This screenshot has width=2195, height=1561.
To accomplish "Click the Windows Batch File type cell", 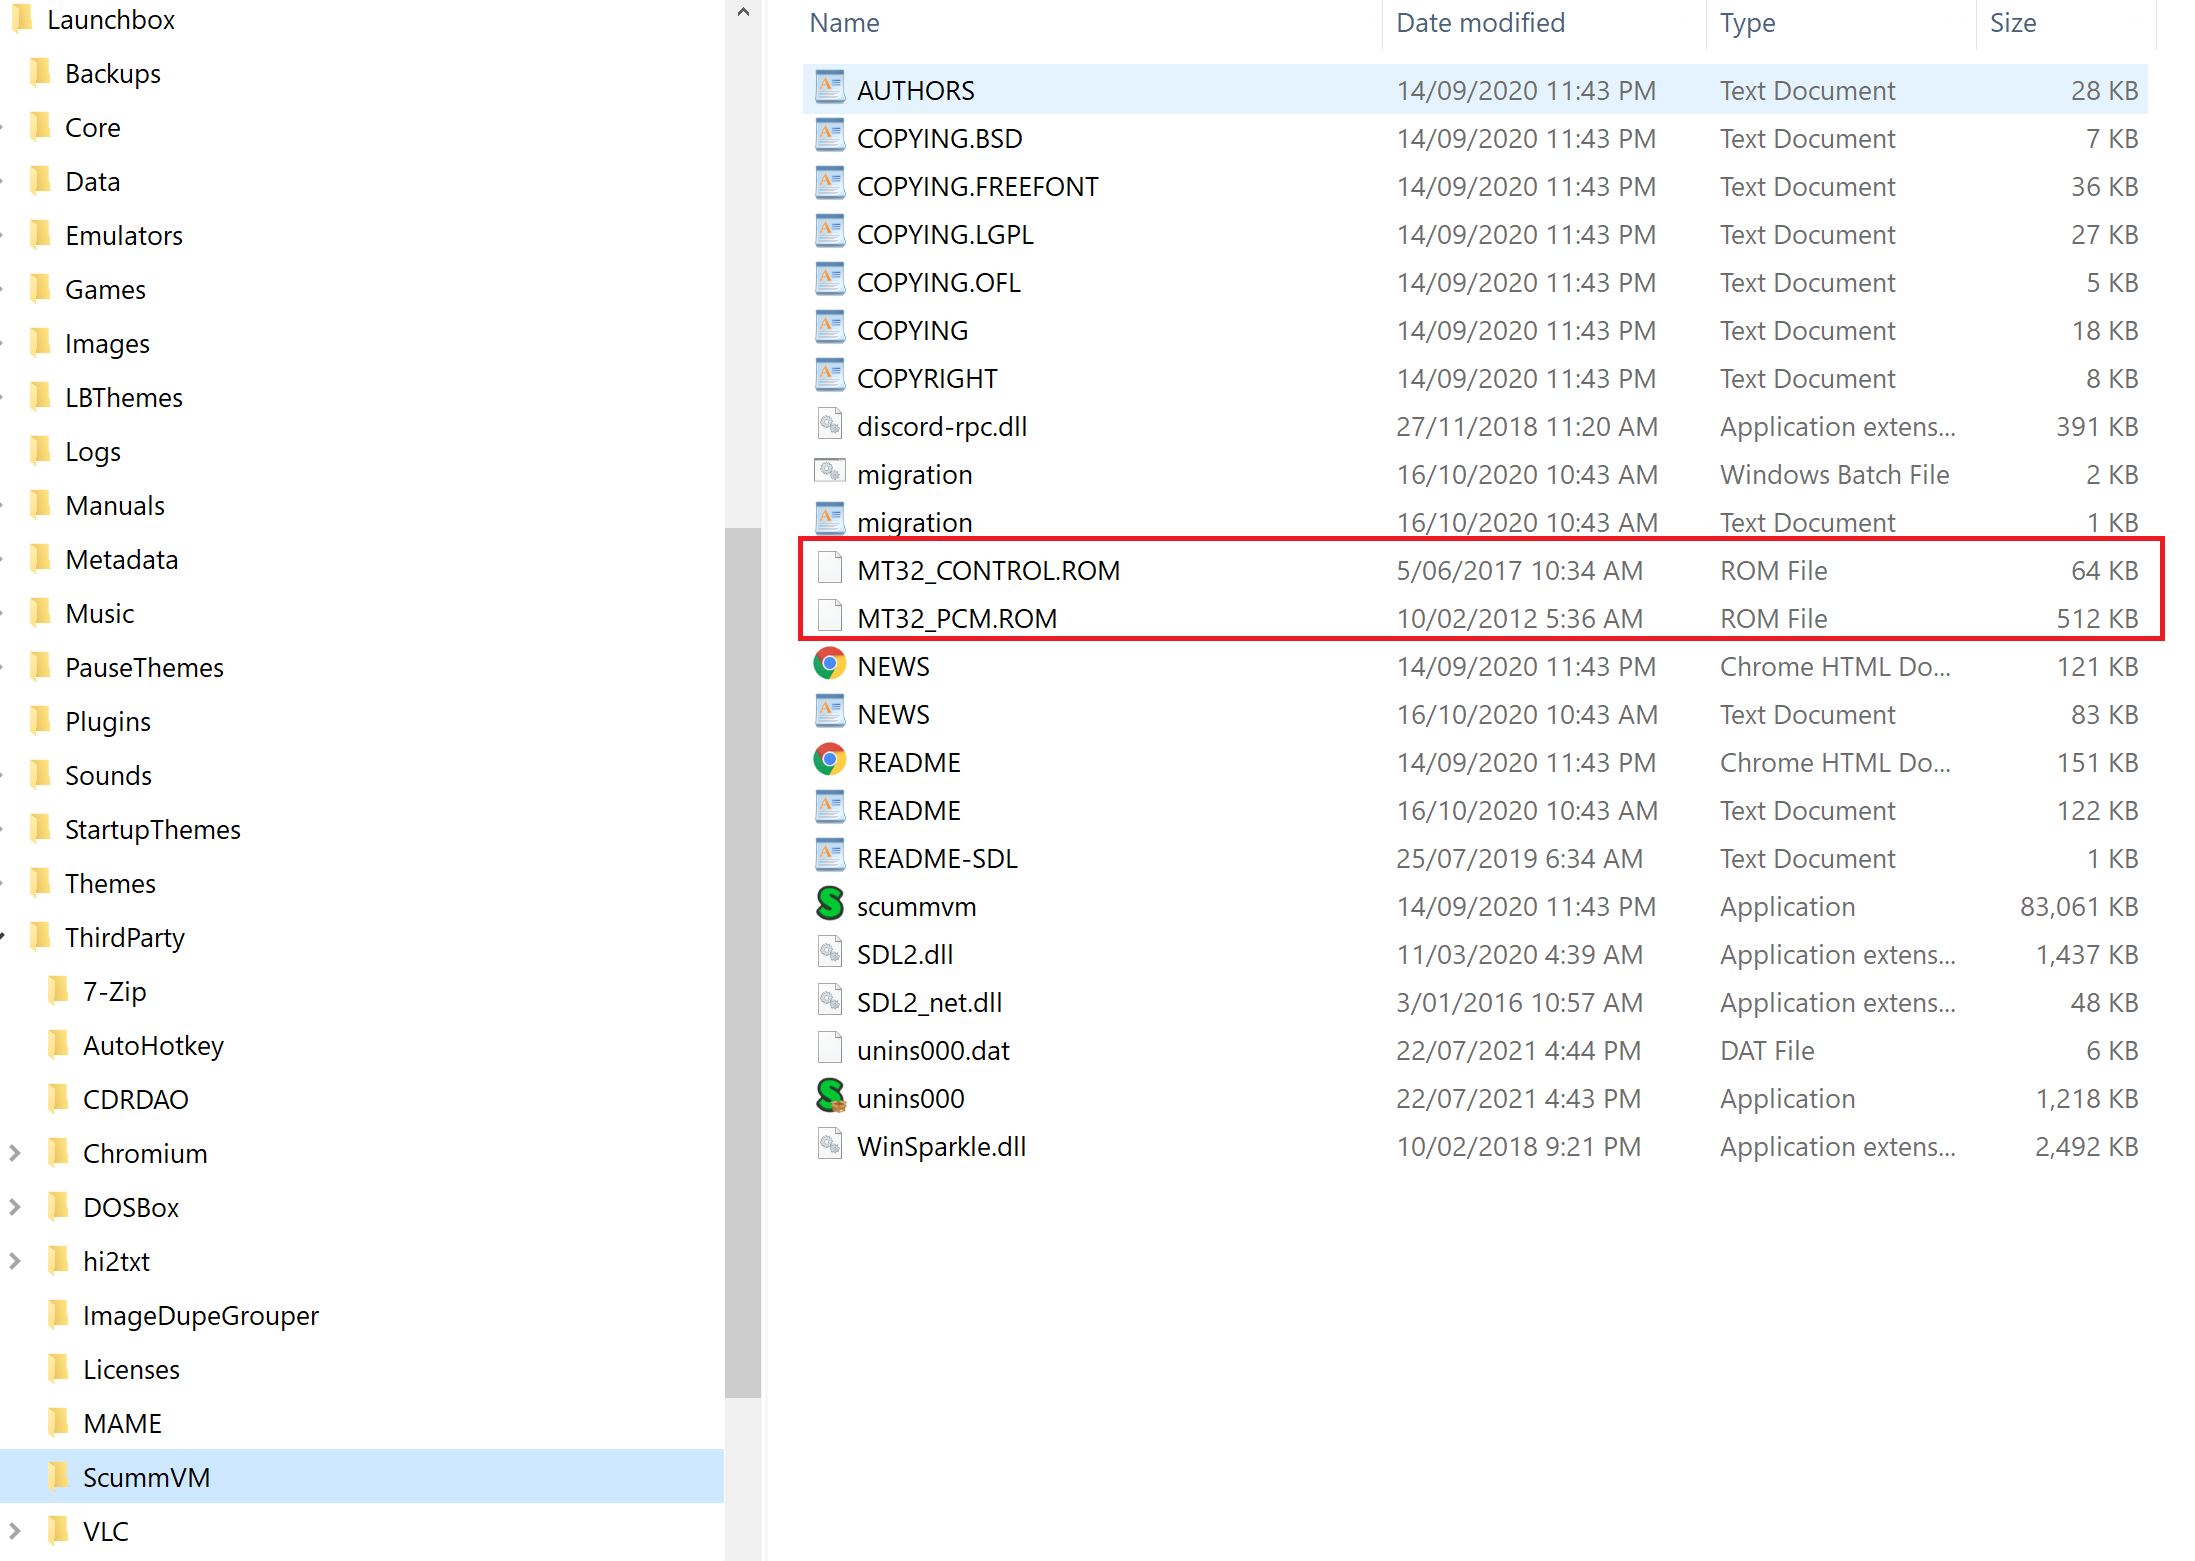I will (x=1834, y=475).
